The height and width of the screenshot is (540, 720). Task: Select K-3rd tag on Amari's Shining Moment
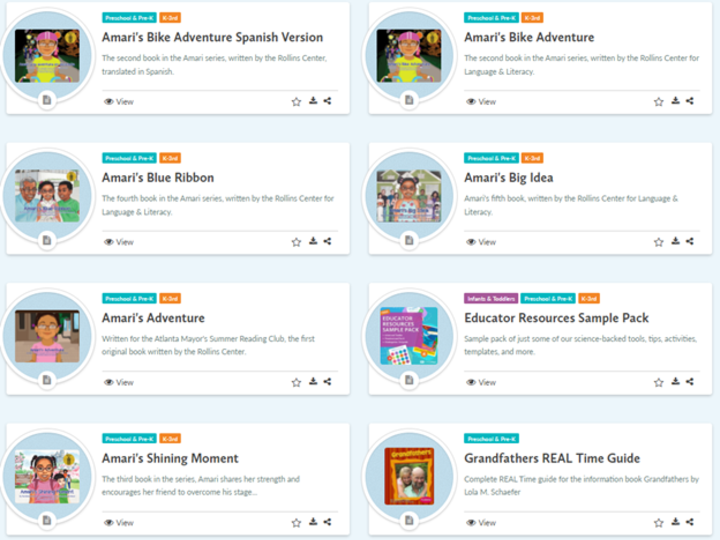point(170,439)
